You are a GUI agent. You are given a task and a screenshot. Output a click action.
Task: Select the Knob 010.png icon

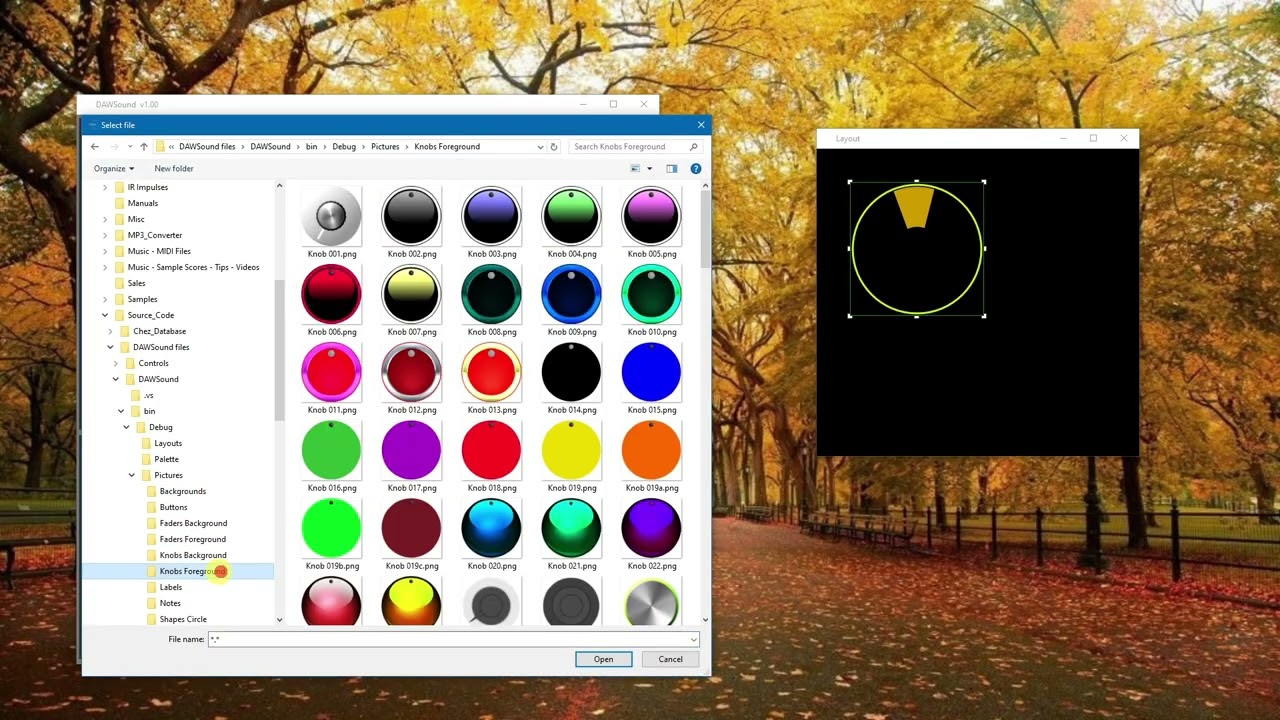pyautogui.click(x=651, y=294)
